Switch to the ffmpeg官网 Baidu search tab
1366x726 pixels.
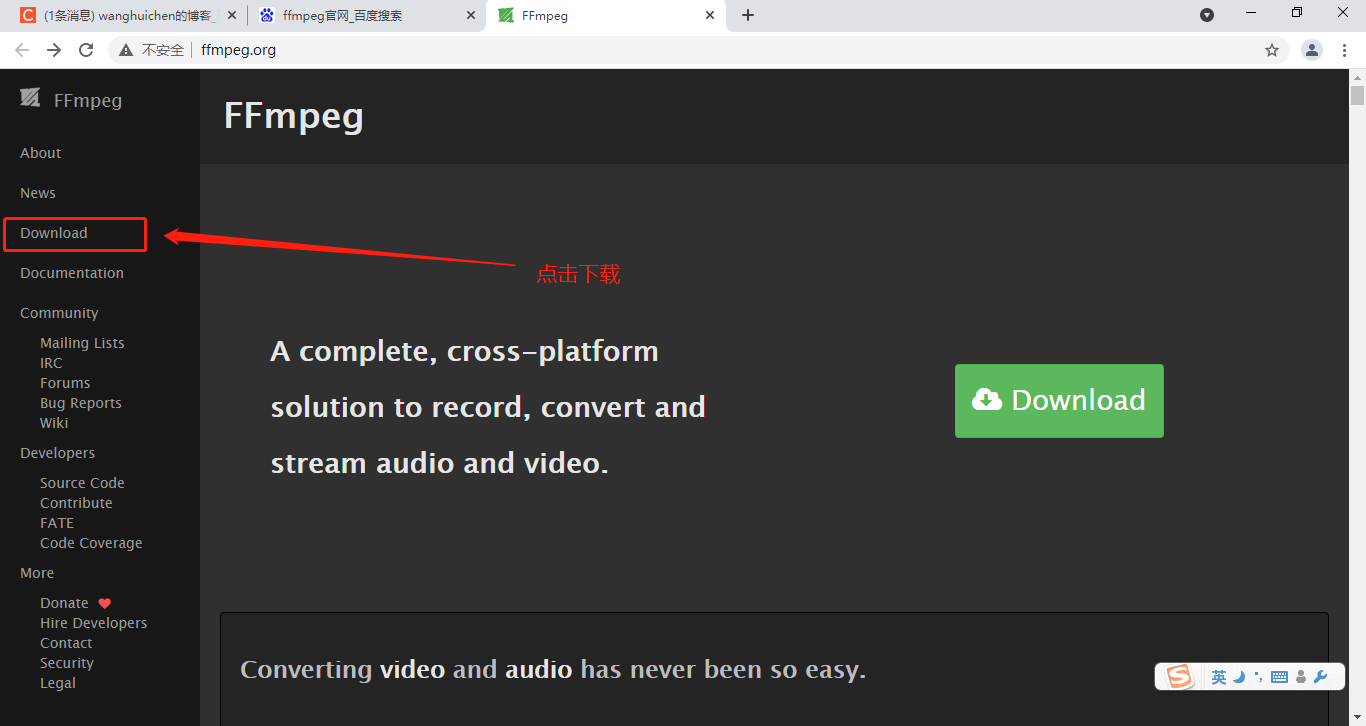point(365,15)
